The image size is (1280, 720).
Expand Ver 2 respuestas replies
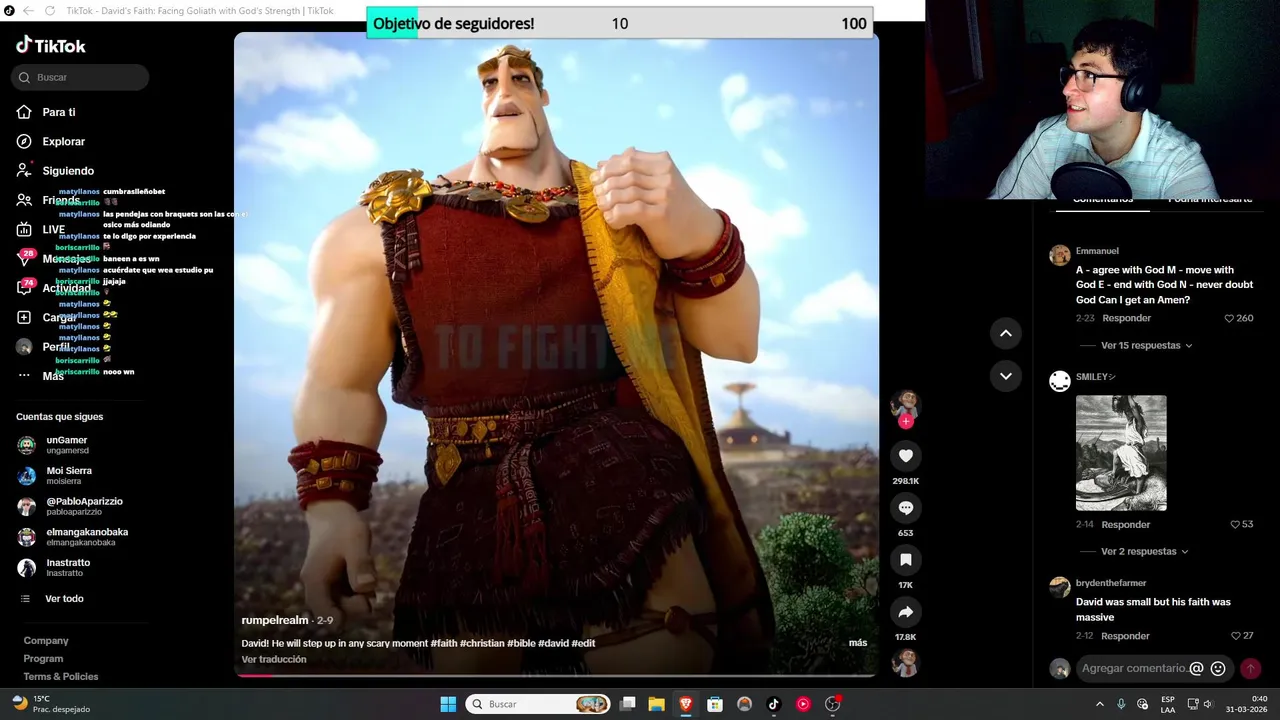(1145, 551)
